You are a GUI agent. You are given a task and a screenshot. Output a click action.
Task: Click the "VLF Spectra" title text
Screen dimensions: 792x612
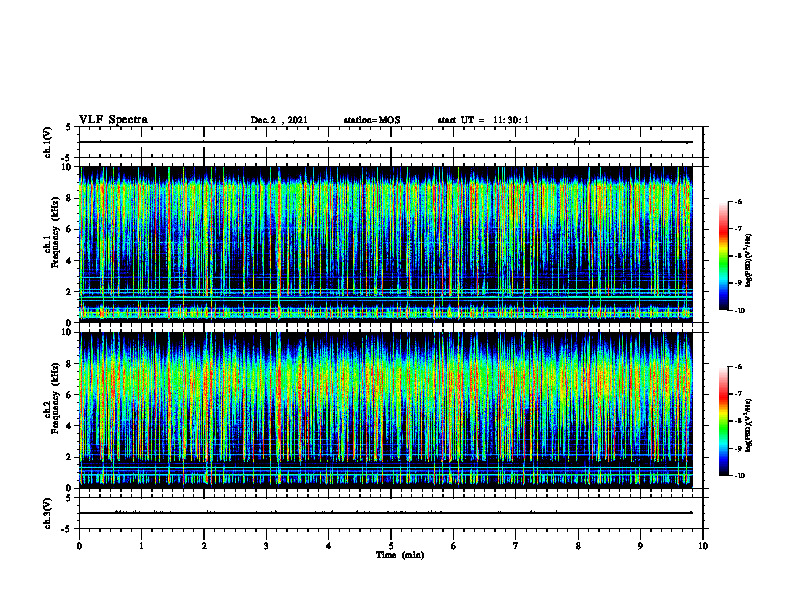pos(113,119)
